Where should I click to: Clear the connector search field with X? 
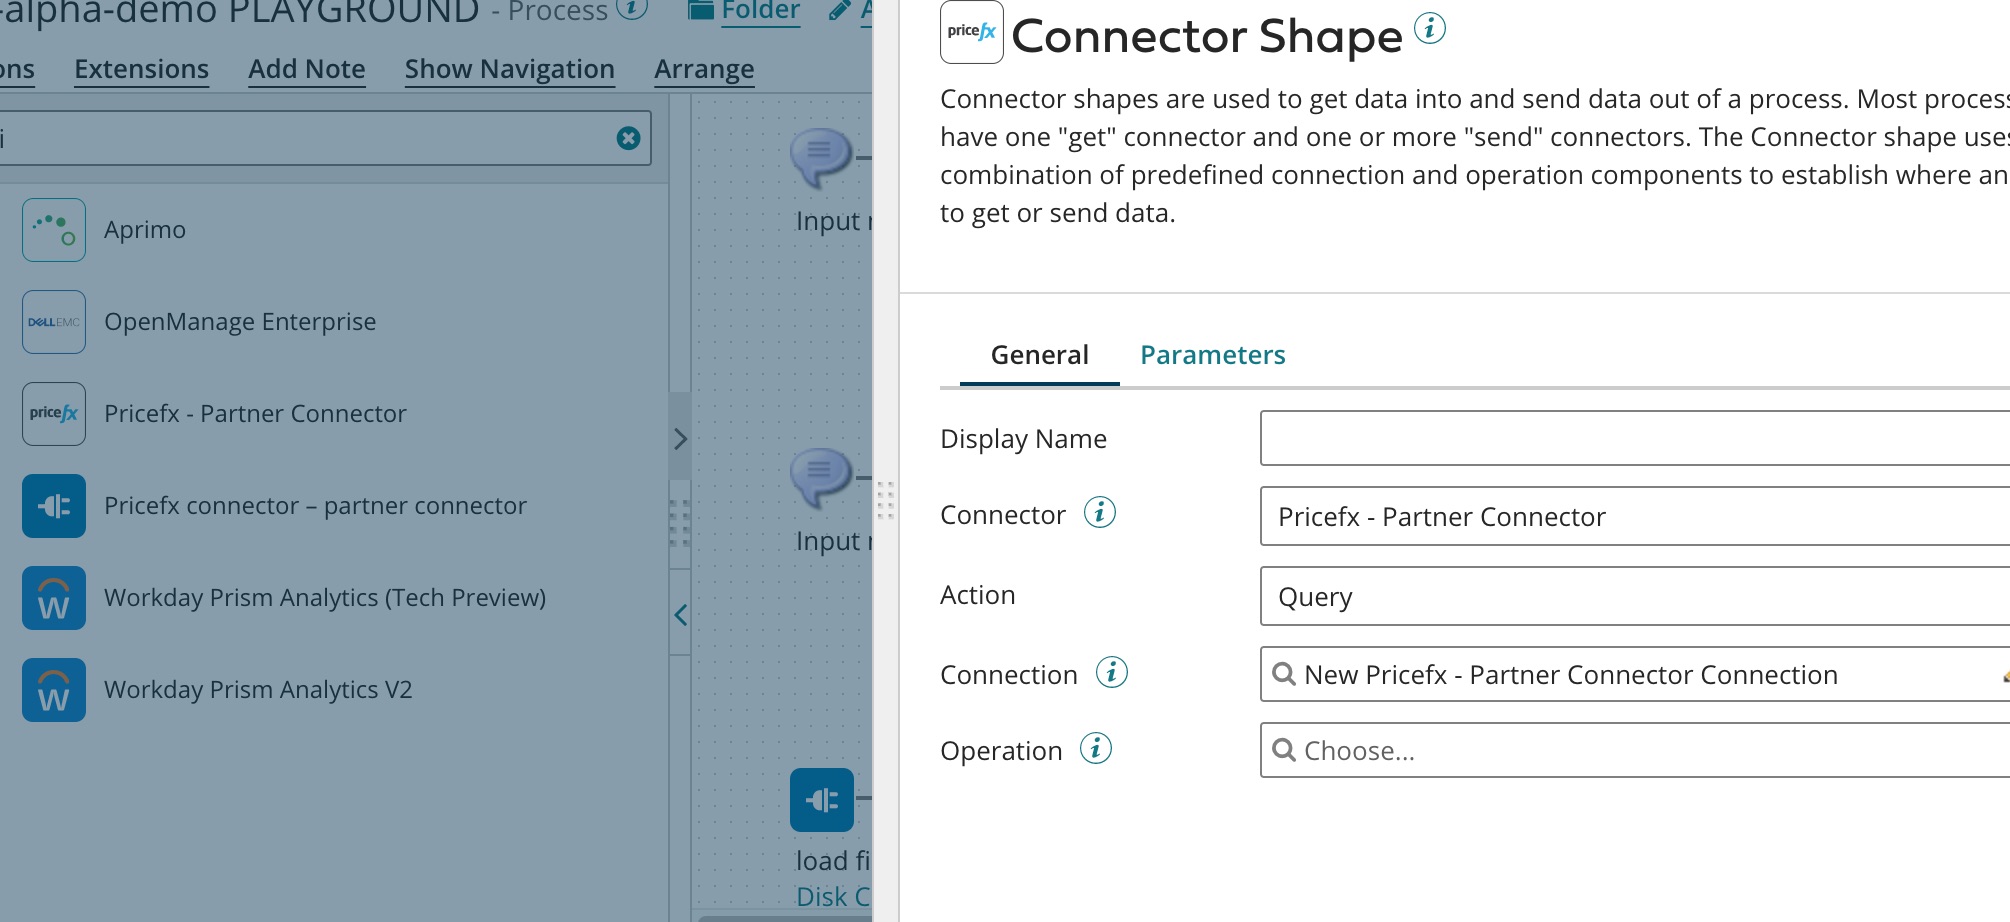click(x=628, y=138)
